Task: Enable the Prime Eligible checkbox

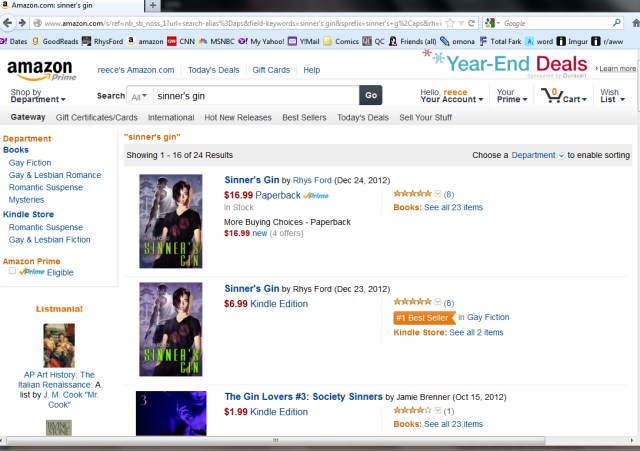Action: click(13, 271)
